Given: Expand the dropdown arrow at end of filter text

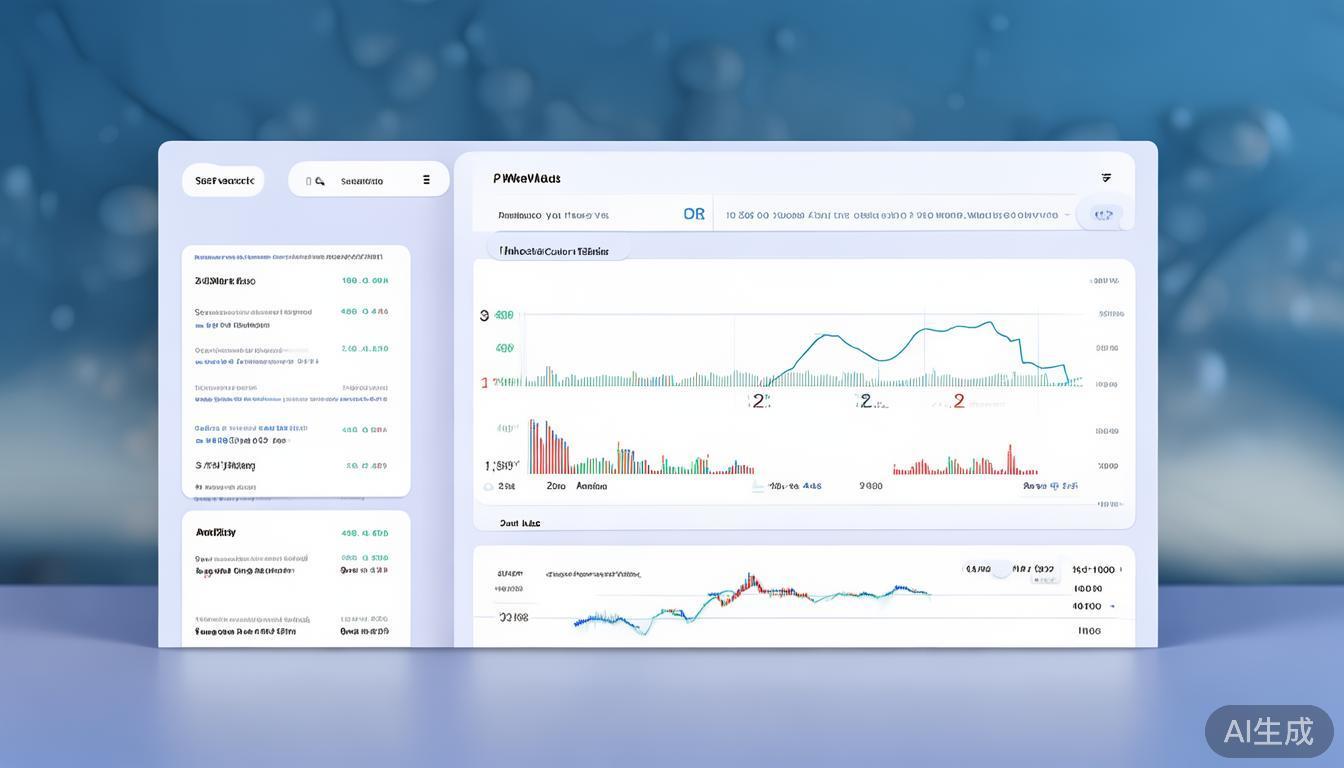Looking at the screenshot, I should [x=1067, y=215].
